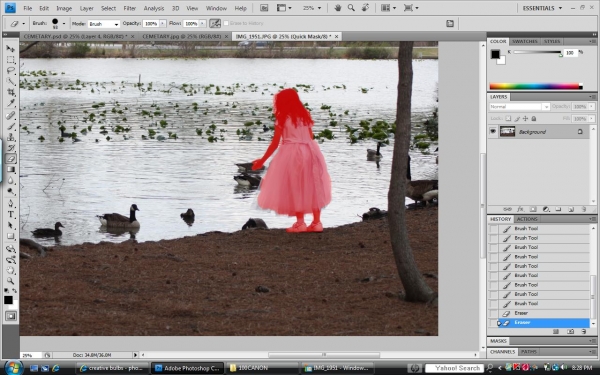Select the Brush tool in toolbox
600x375 pixels.
(x=10, y=126)
